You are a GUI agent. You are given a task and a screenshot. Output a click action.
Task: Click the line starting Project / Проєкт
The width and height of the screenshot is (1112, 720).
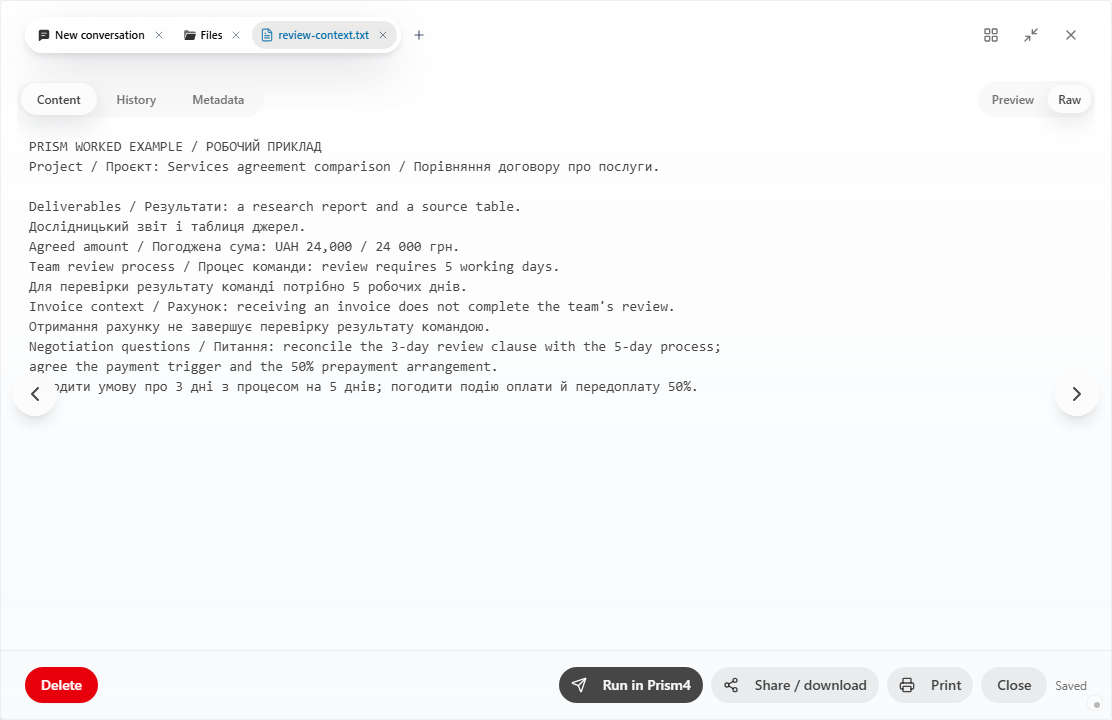[x=344, y=167]
